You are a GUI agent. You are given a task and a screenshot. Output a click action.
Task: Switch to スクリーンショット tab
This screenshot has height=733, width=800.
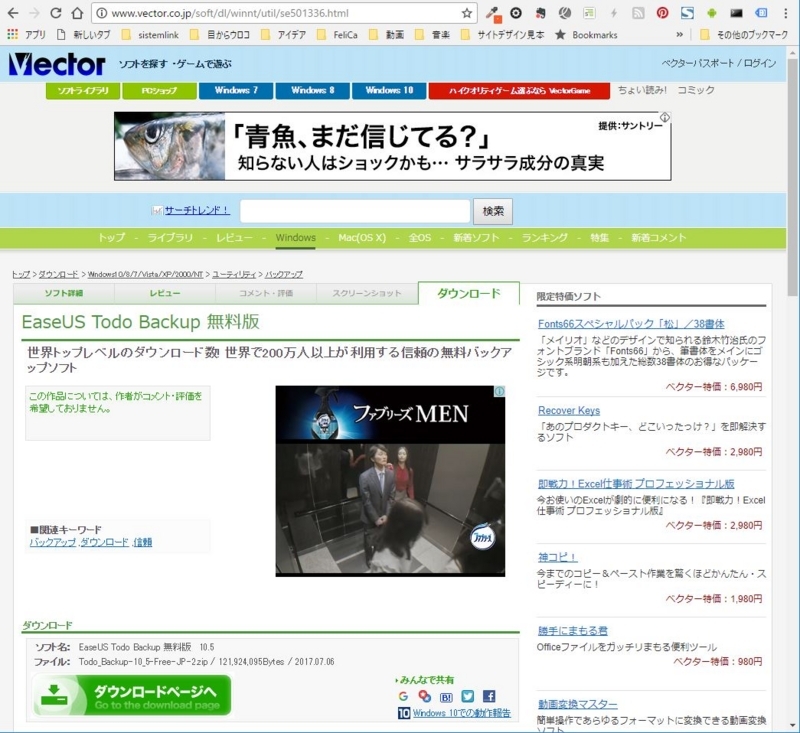tap(367, 293)
